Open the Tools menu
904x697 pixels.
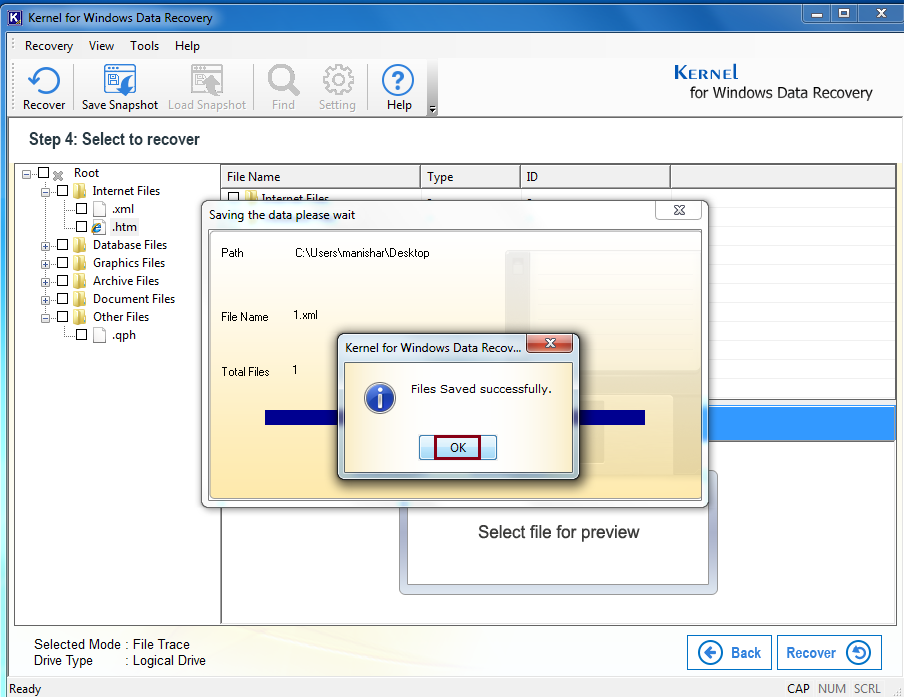pos(144,46)
